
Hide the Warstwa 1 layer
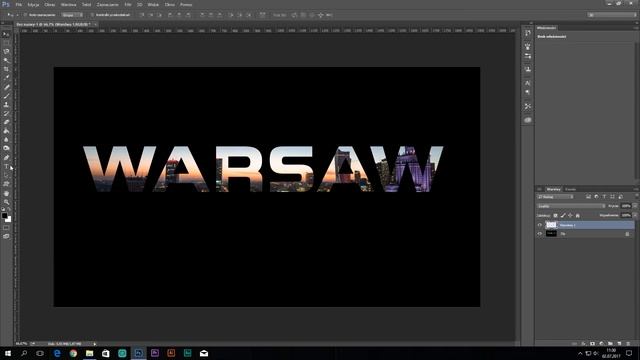tap(540, 225)
